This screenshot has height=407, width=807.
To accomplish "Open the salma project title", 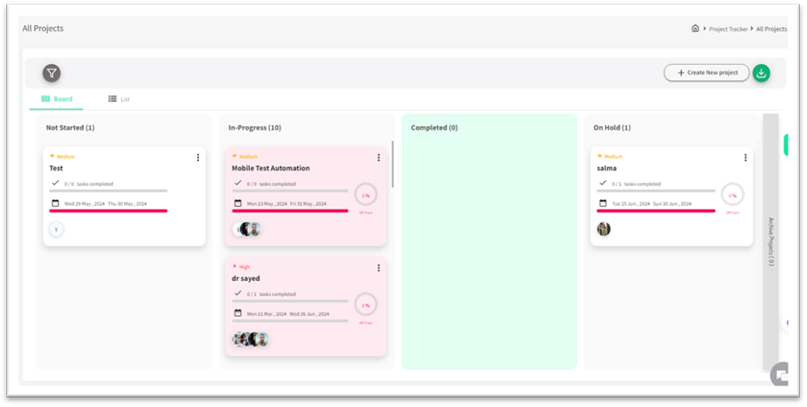I will click(x=607, y=168).
